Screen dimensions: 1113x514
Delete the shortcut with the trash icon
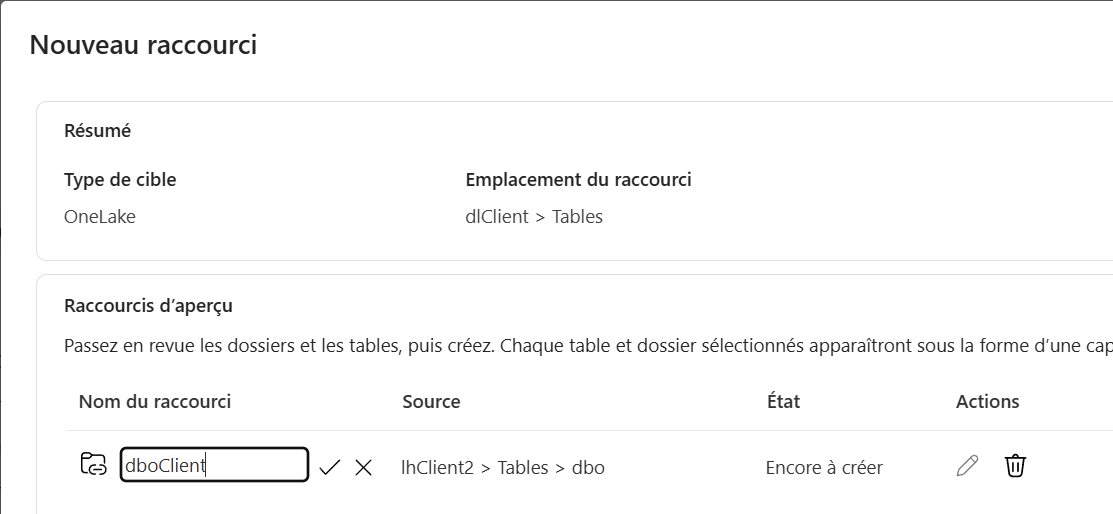(x=1015, y=466)
